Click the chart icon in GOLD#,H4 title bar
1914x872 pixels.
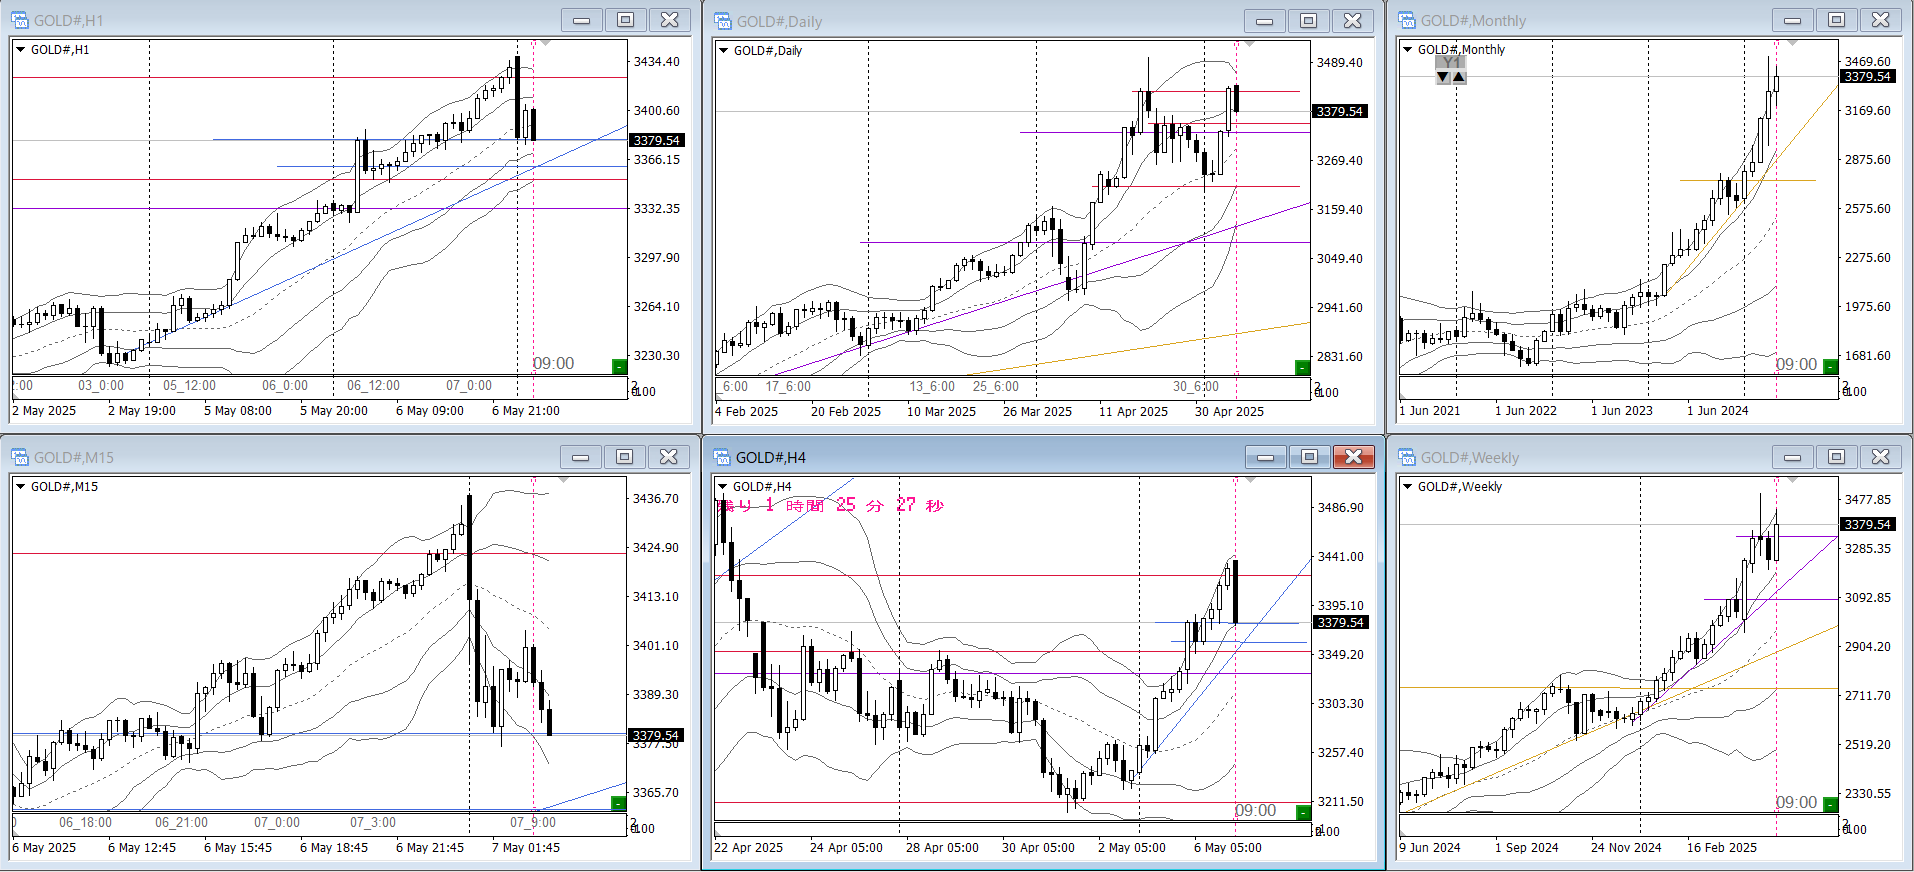coord(722,457)
